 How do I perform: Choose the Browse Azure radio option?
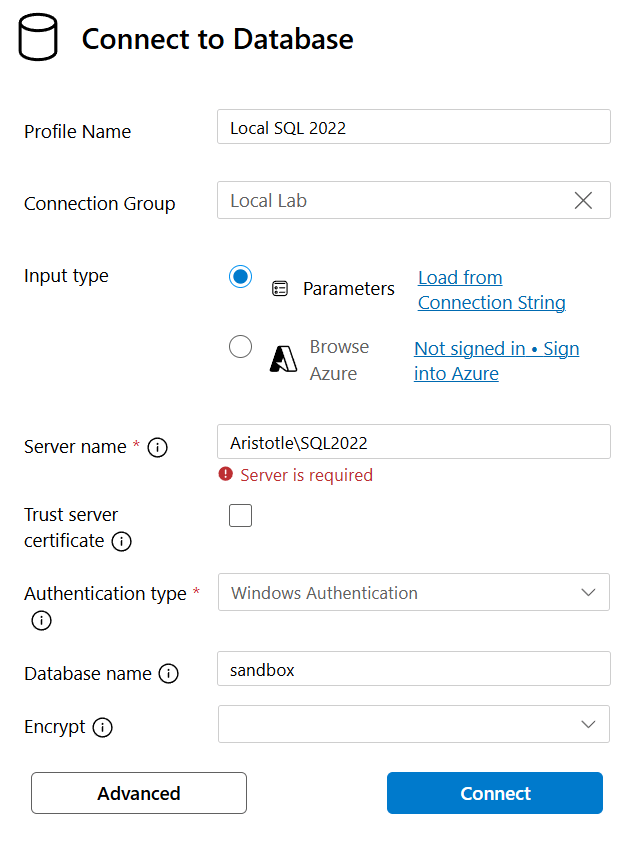240,347
